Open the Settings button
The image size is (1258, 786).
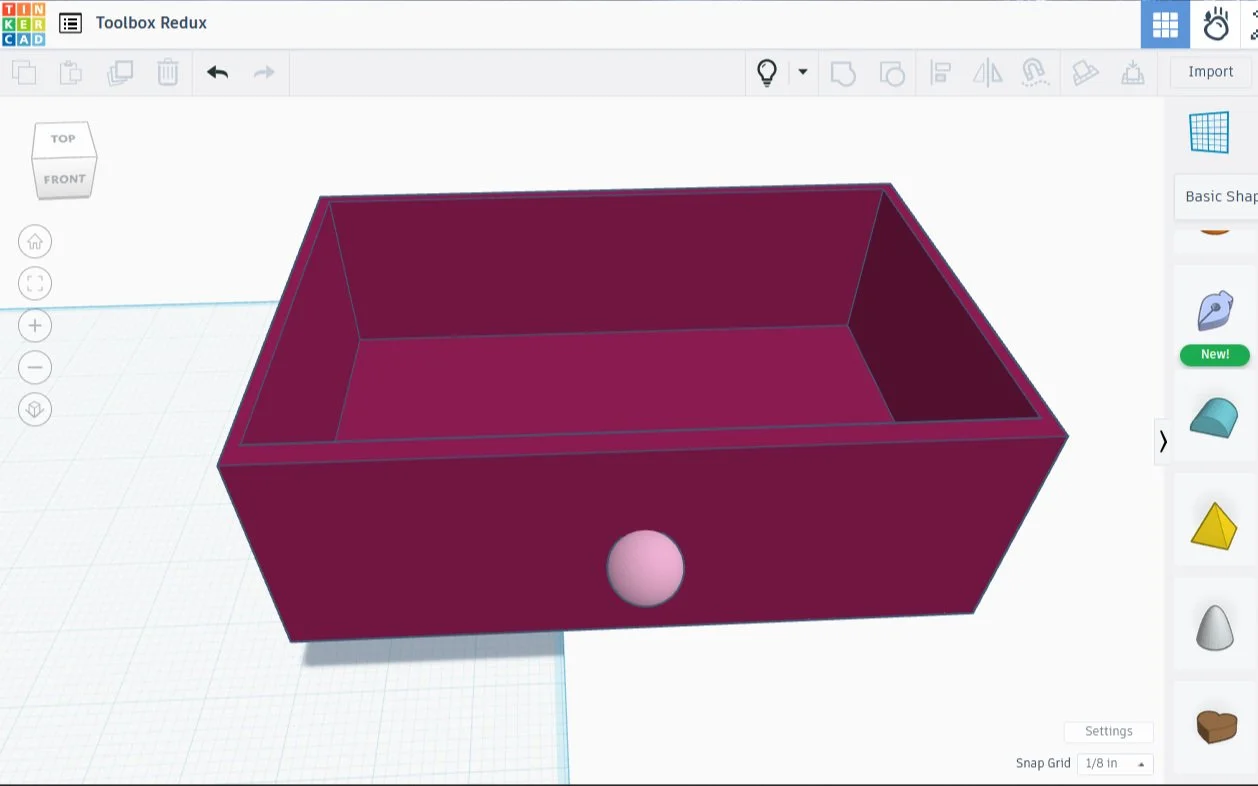click(x=1109, y=731)
